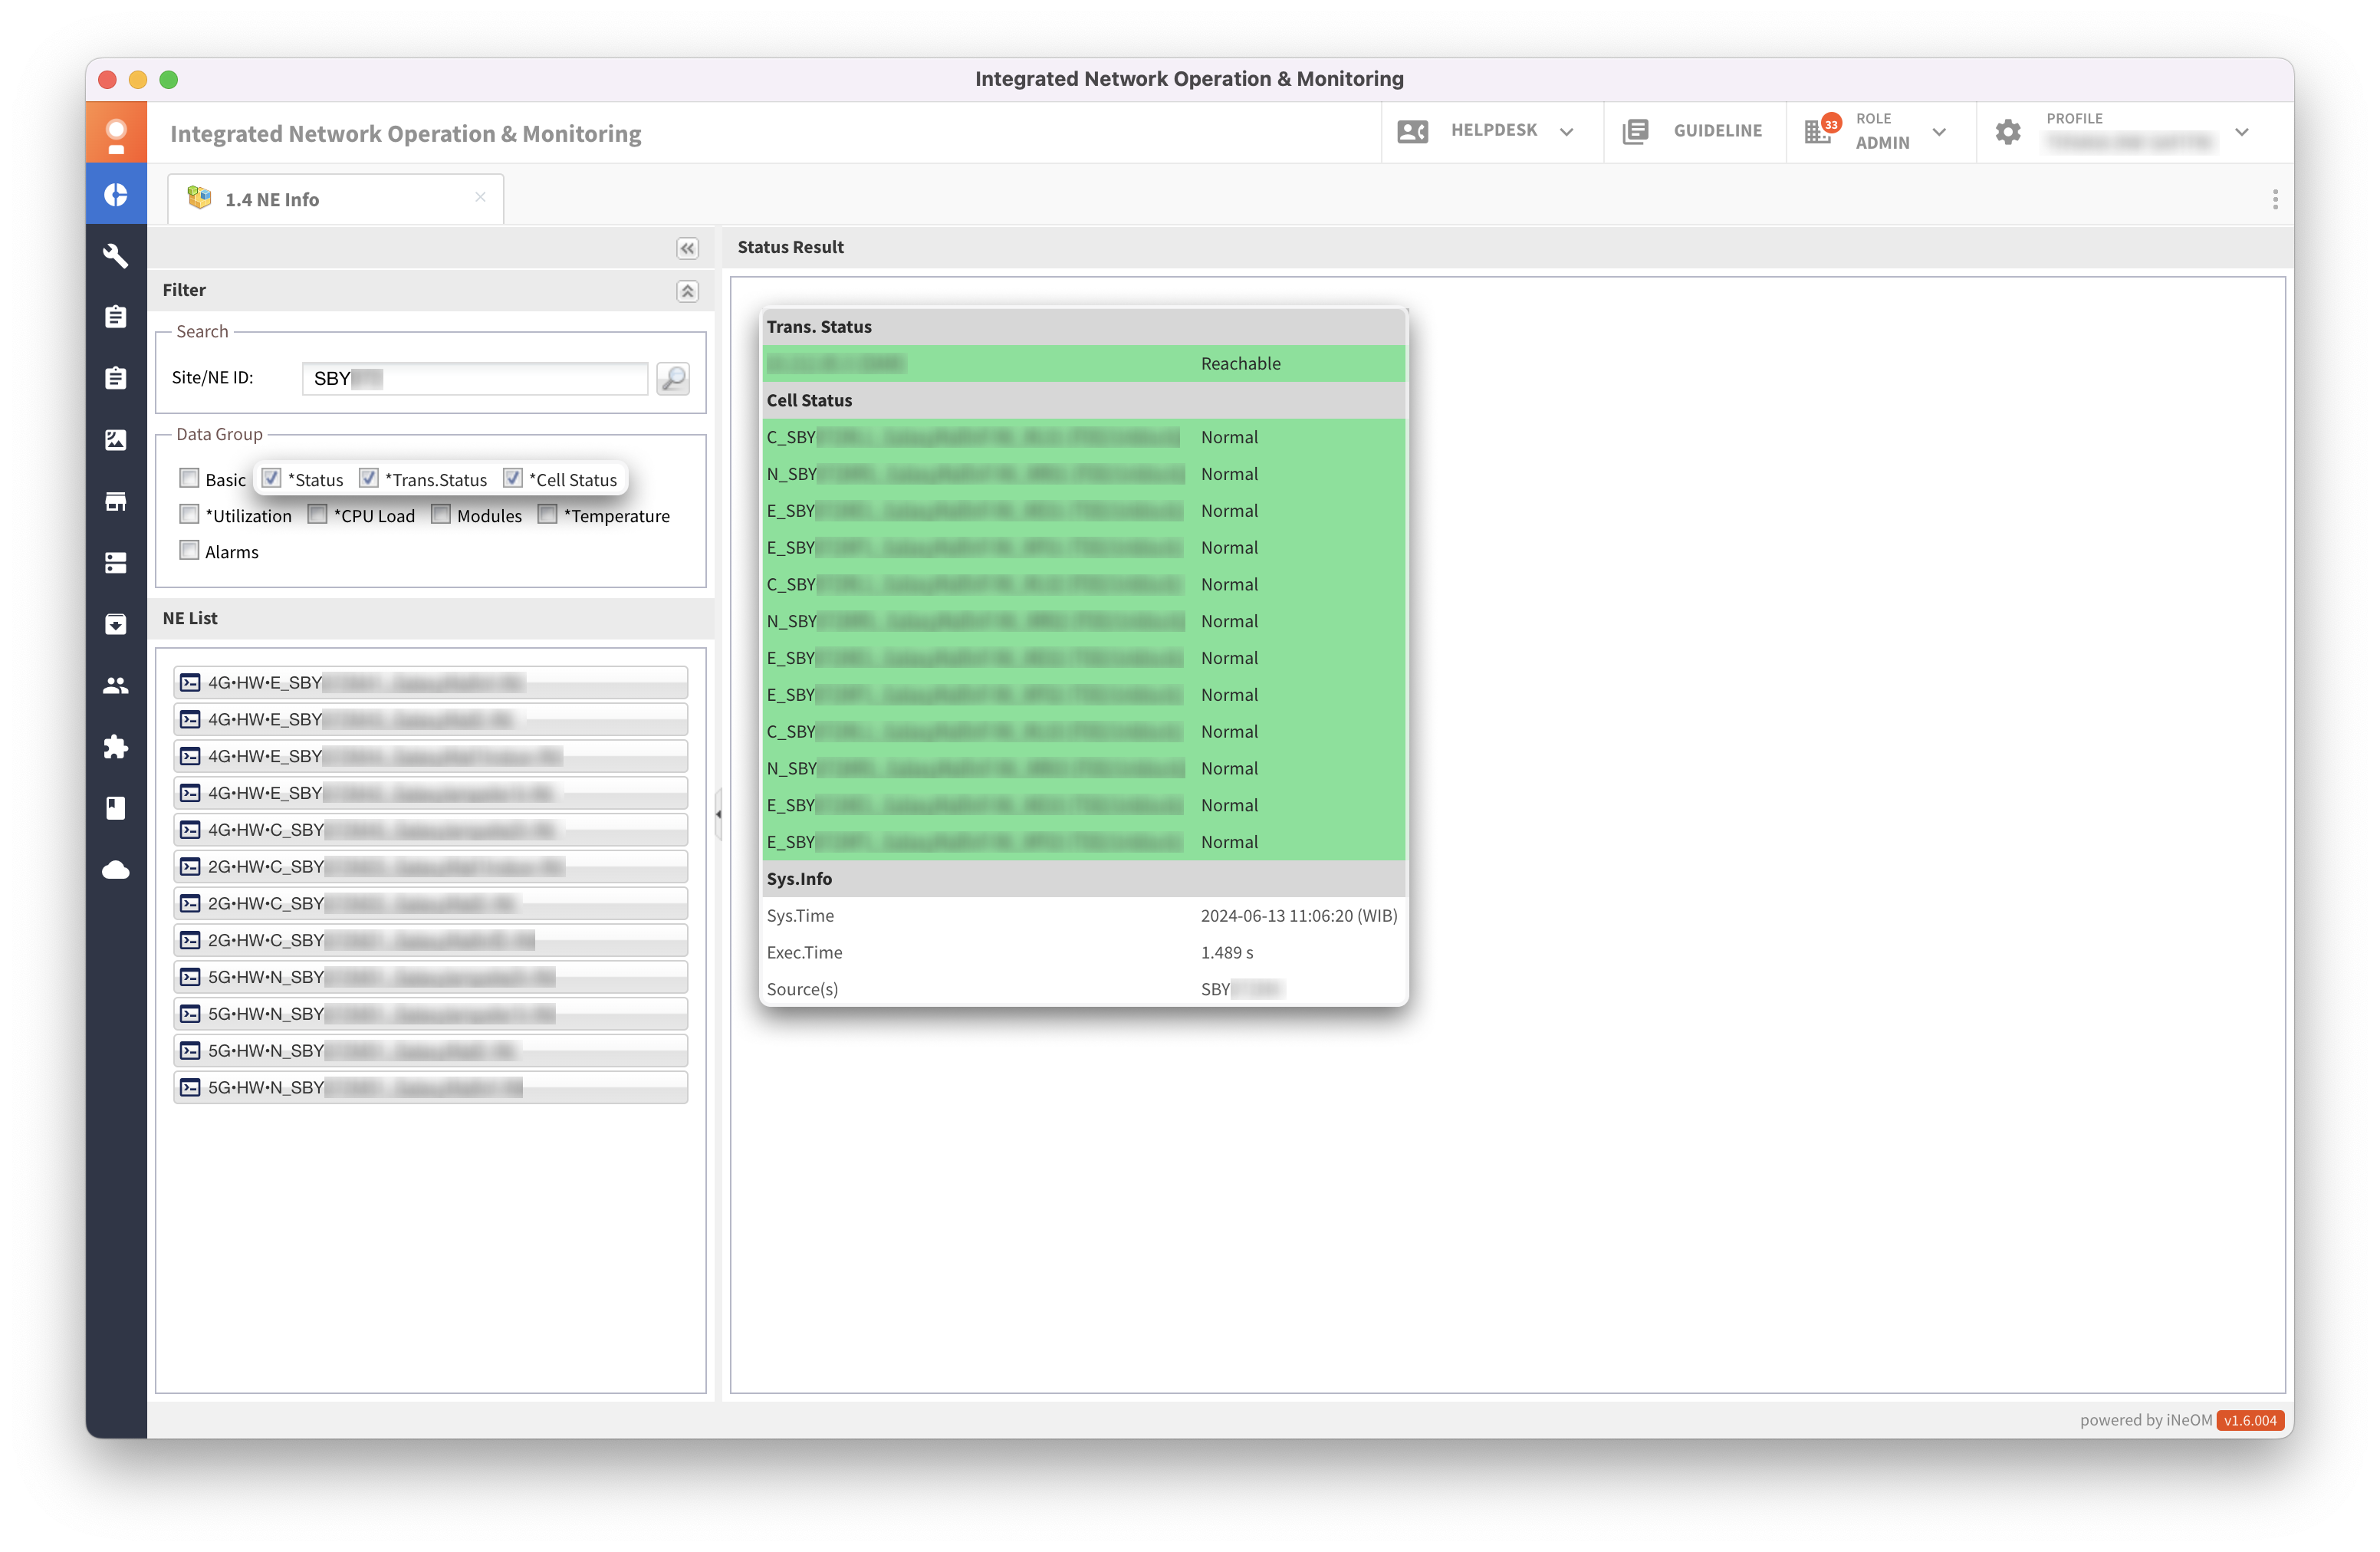Click the Integrated Network Operation & Monitoring header title

coord(406,133)
